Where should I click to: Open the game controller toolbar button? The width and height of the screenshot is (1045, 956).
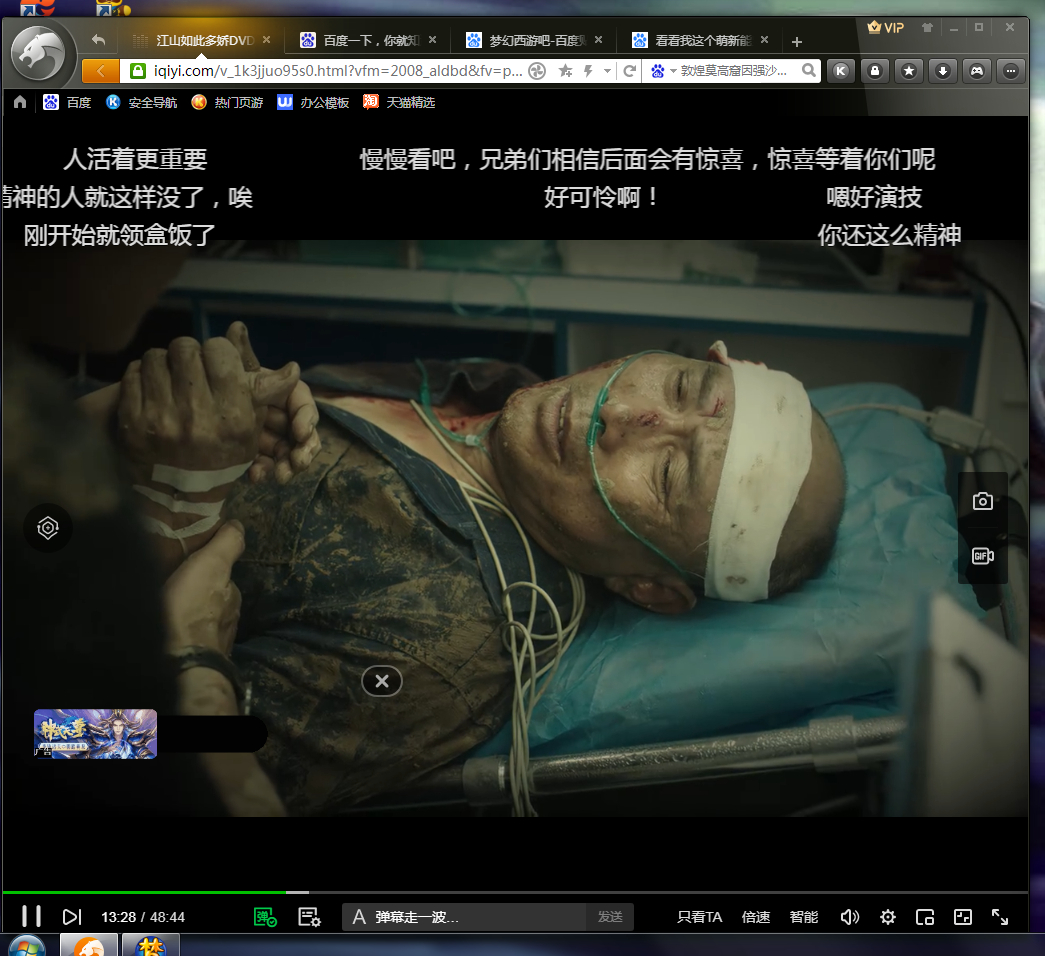click(976, 71)
